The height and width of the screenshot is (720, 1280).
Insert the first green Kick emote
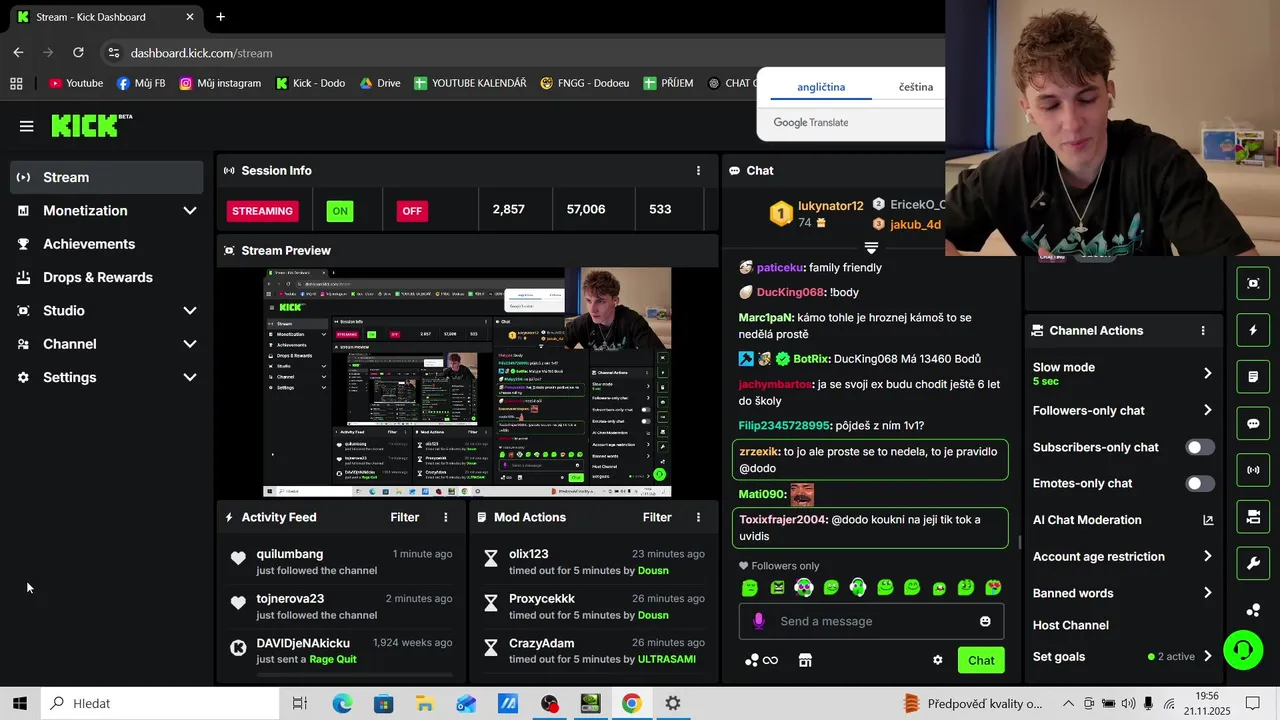click(750, 588)
